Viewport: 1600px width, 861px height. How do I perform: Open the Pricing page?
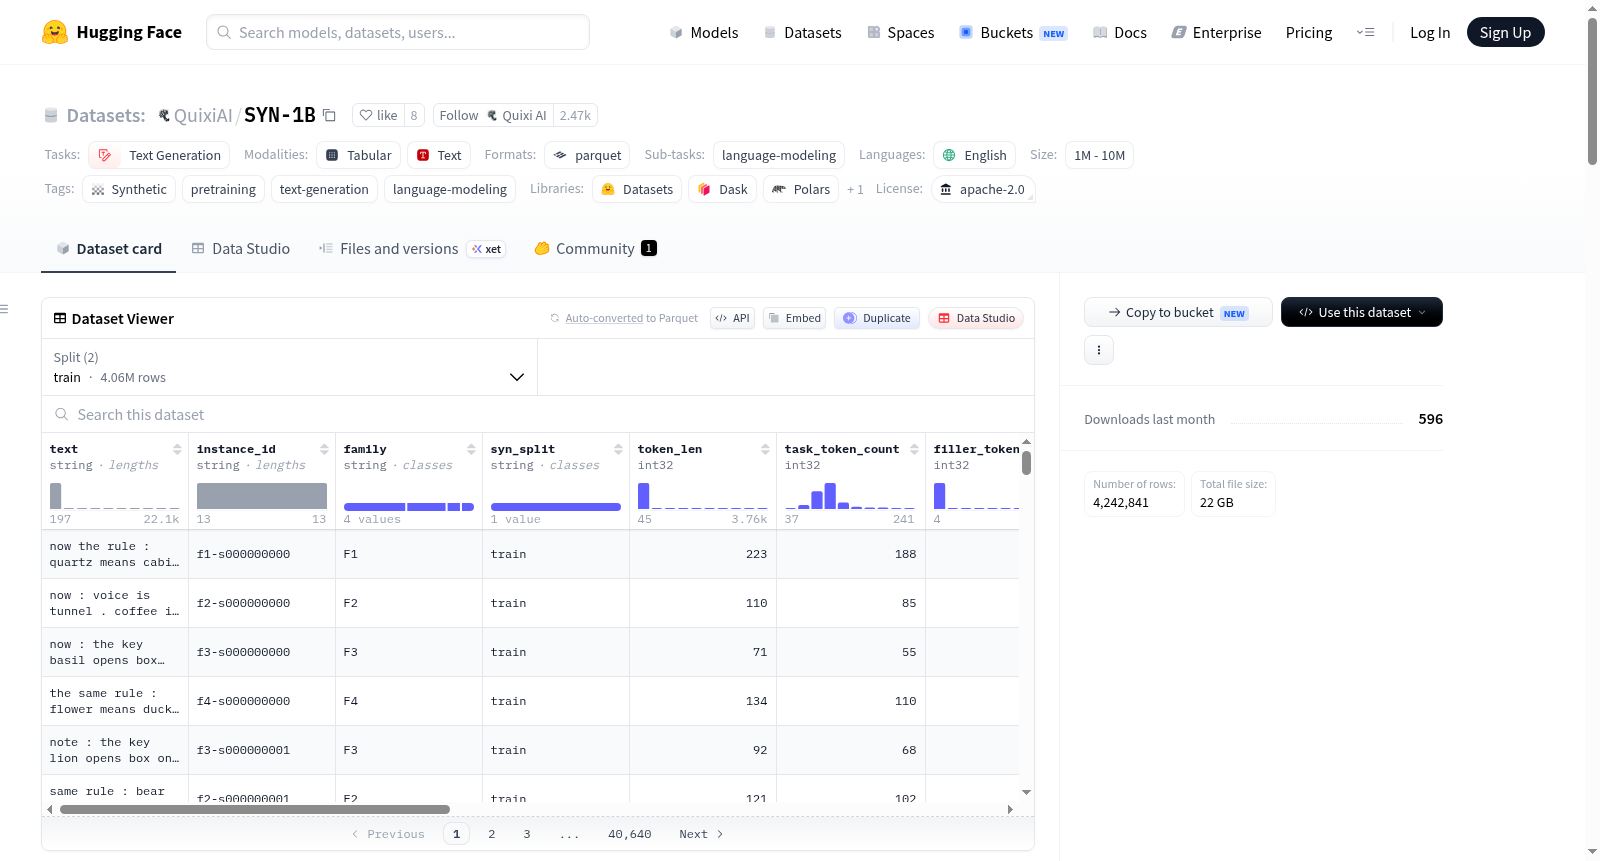[x=1309, y=32]
